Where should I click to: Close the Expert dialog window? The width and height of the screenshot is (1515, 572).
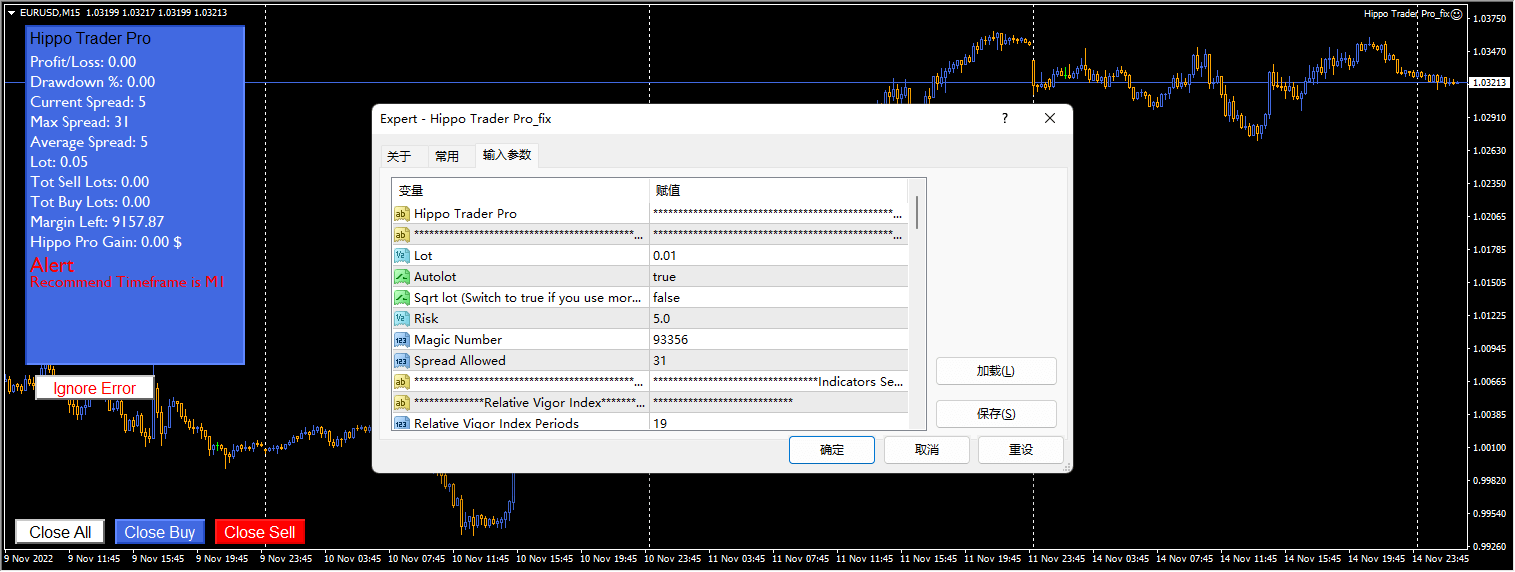[x=1050, y=118]
